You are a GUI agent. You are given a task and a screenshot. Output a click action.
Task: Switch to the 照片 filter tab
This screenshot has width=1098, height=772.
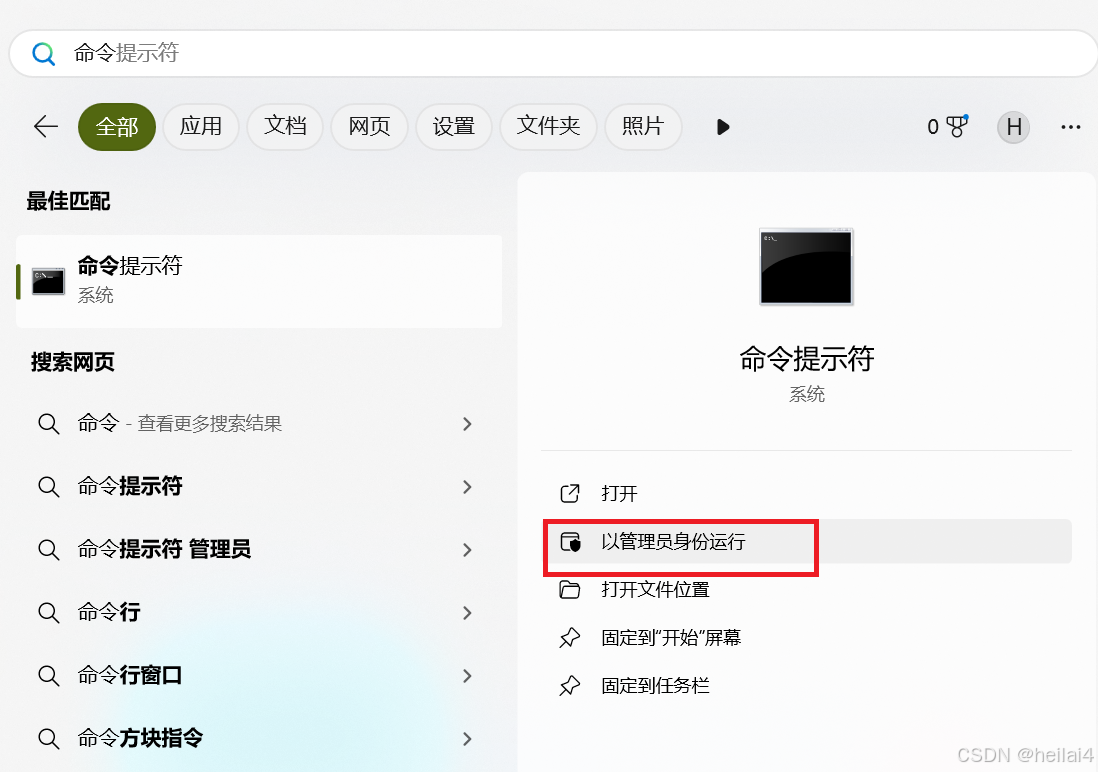[x=643, y=127]
